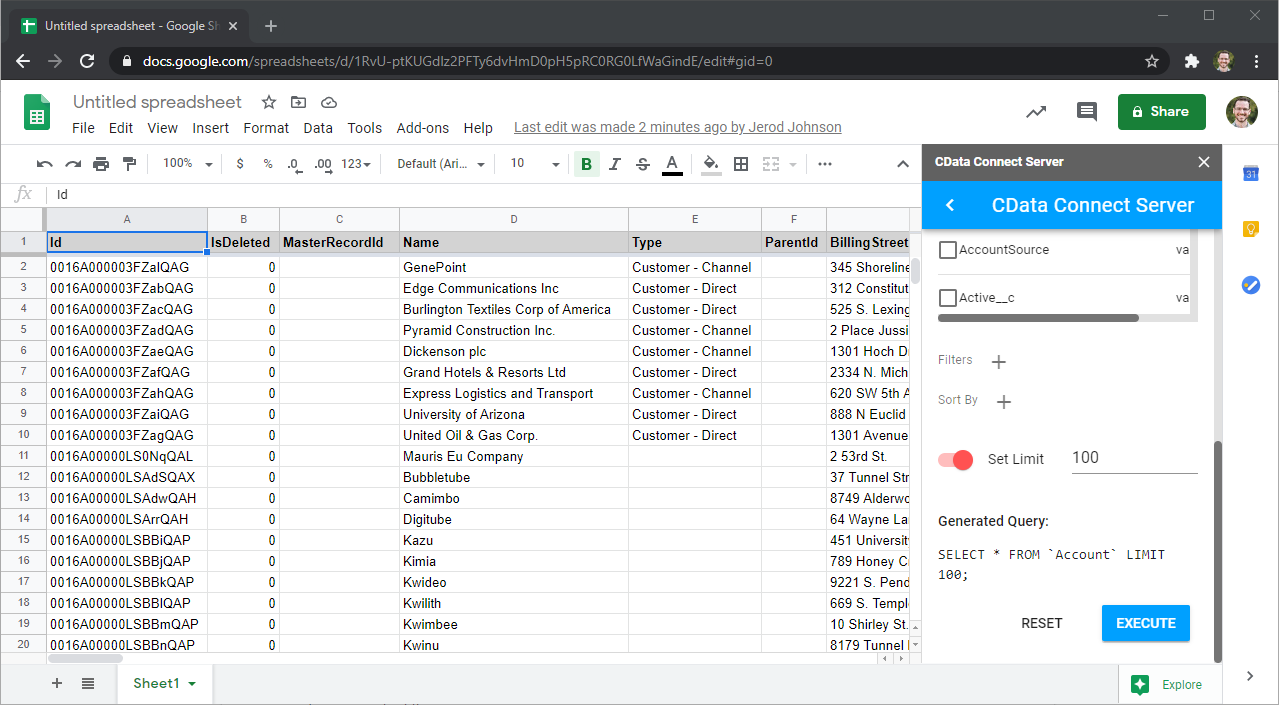
Task: Collapse the side panel chevron
Action: coord(1250,677)
